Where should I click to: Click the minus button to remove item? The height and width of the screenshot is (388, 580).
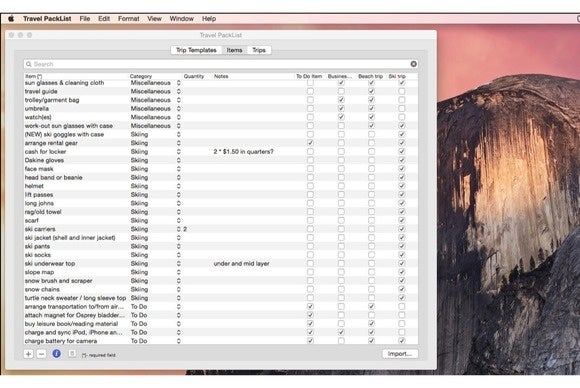click(x=41, y=354)
